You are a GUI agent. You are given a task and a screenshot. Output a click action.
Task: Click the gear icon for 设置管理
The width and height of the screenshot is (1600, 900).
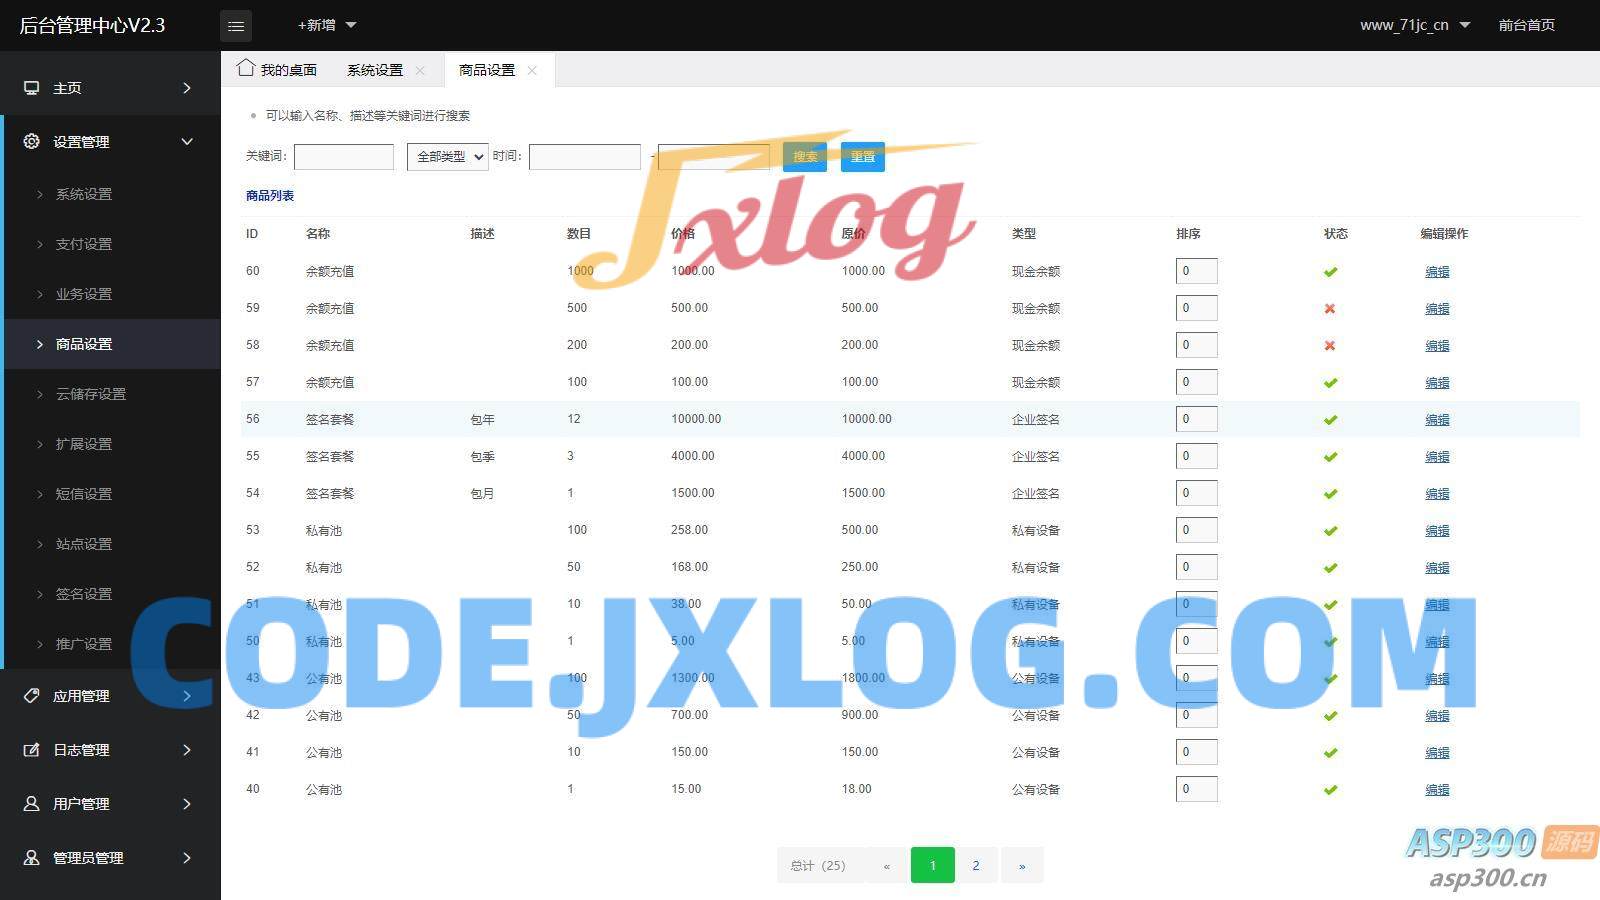click(32, 142)
